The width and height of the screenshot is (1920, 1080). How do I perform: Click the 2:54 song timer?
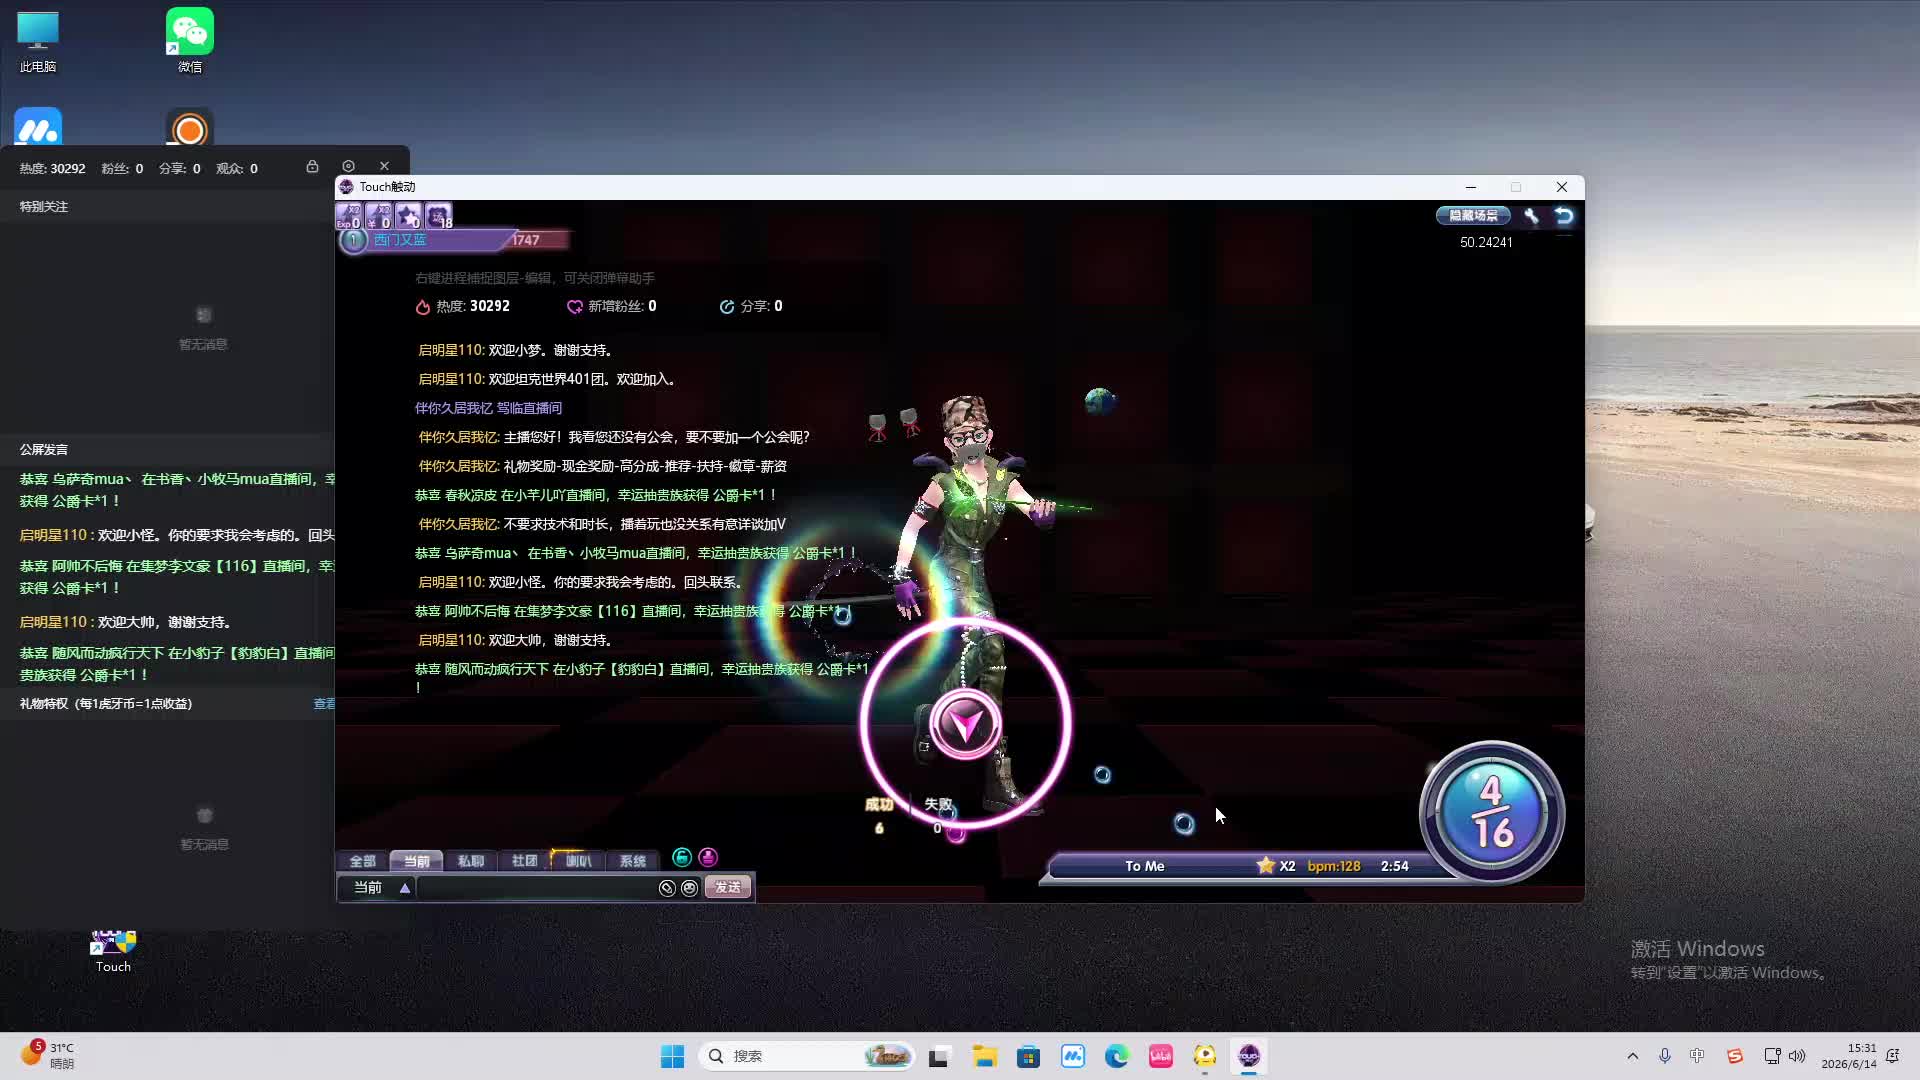[1394, 866]
